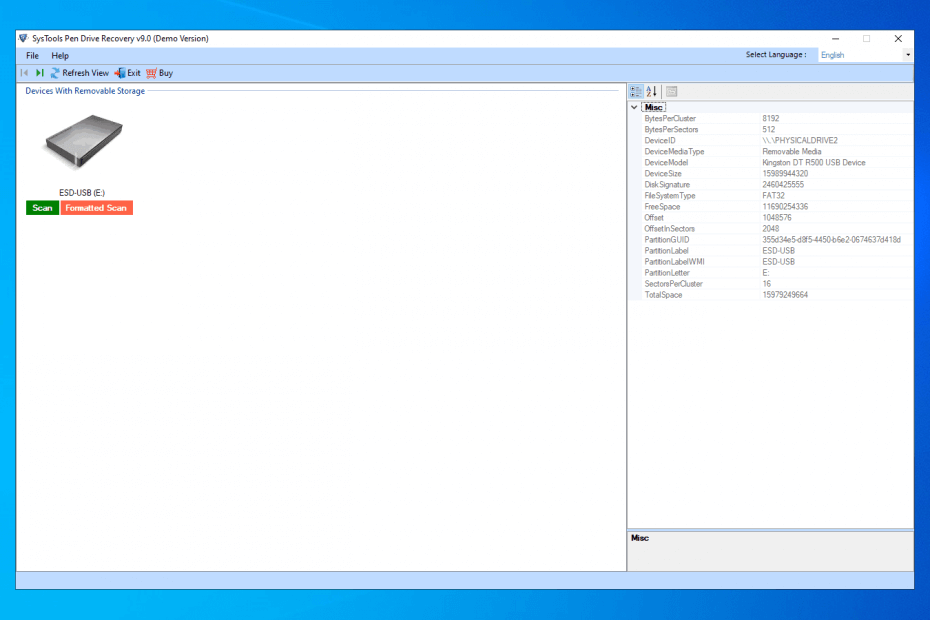The height and width of the screenshot is (620, 930).
Task: Click the value 8192
Action: click(x=770, y=119)
